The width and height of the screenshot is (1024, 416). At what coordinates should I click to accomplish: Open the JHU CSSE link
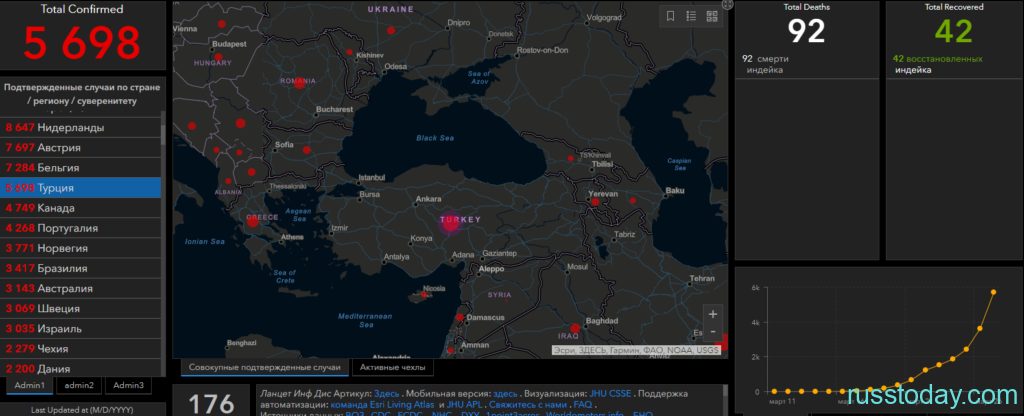[611, 394]
